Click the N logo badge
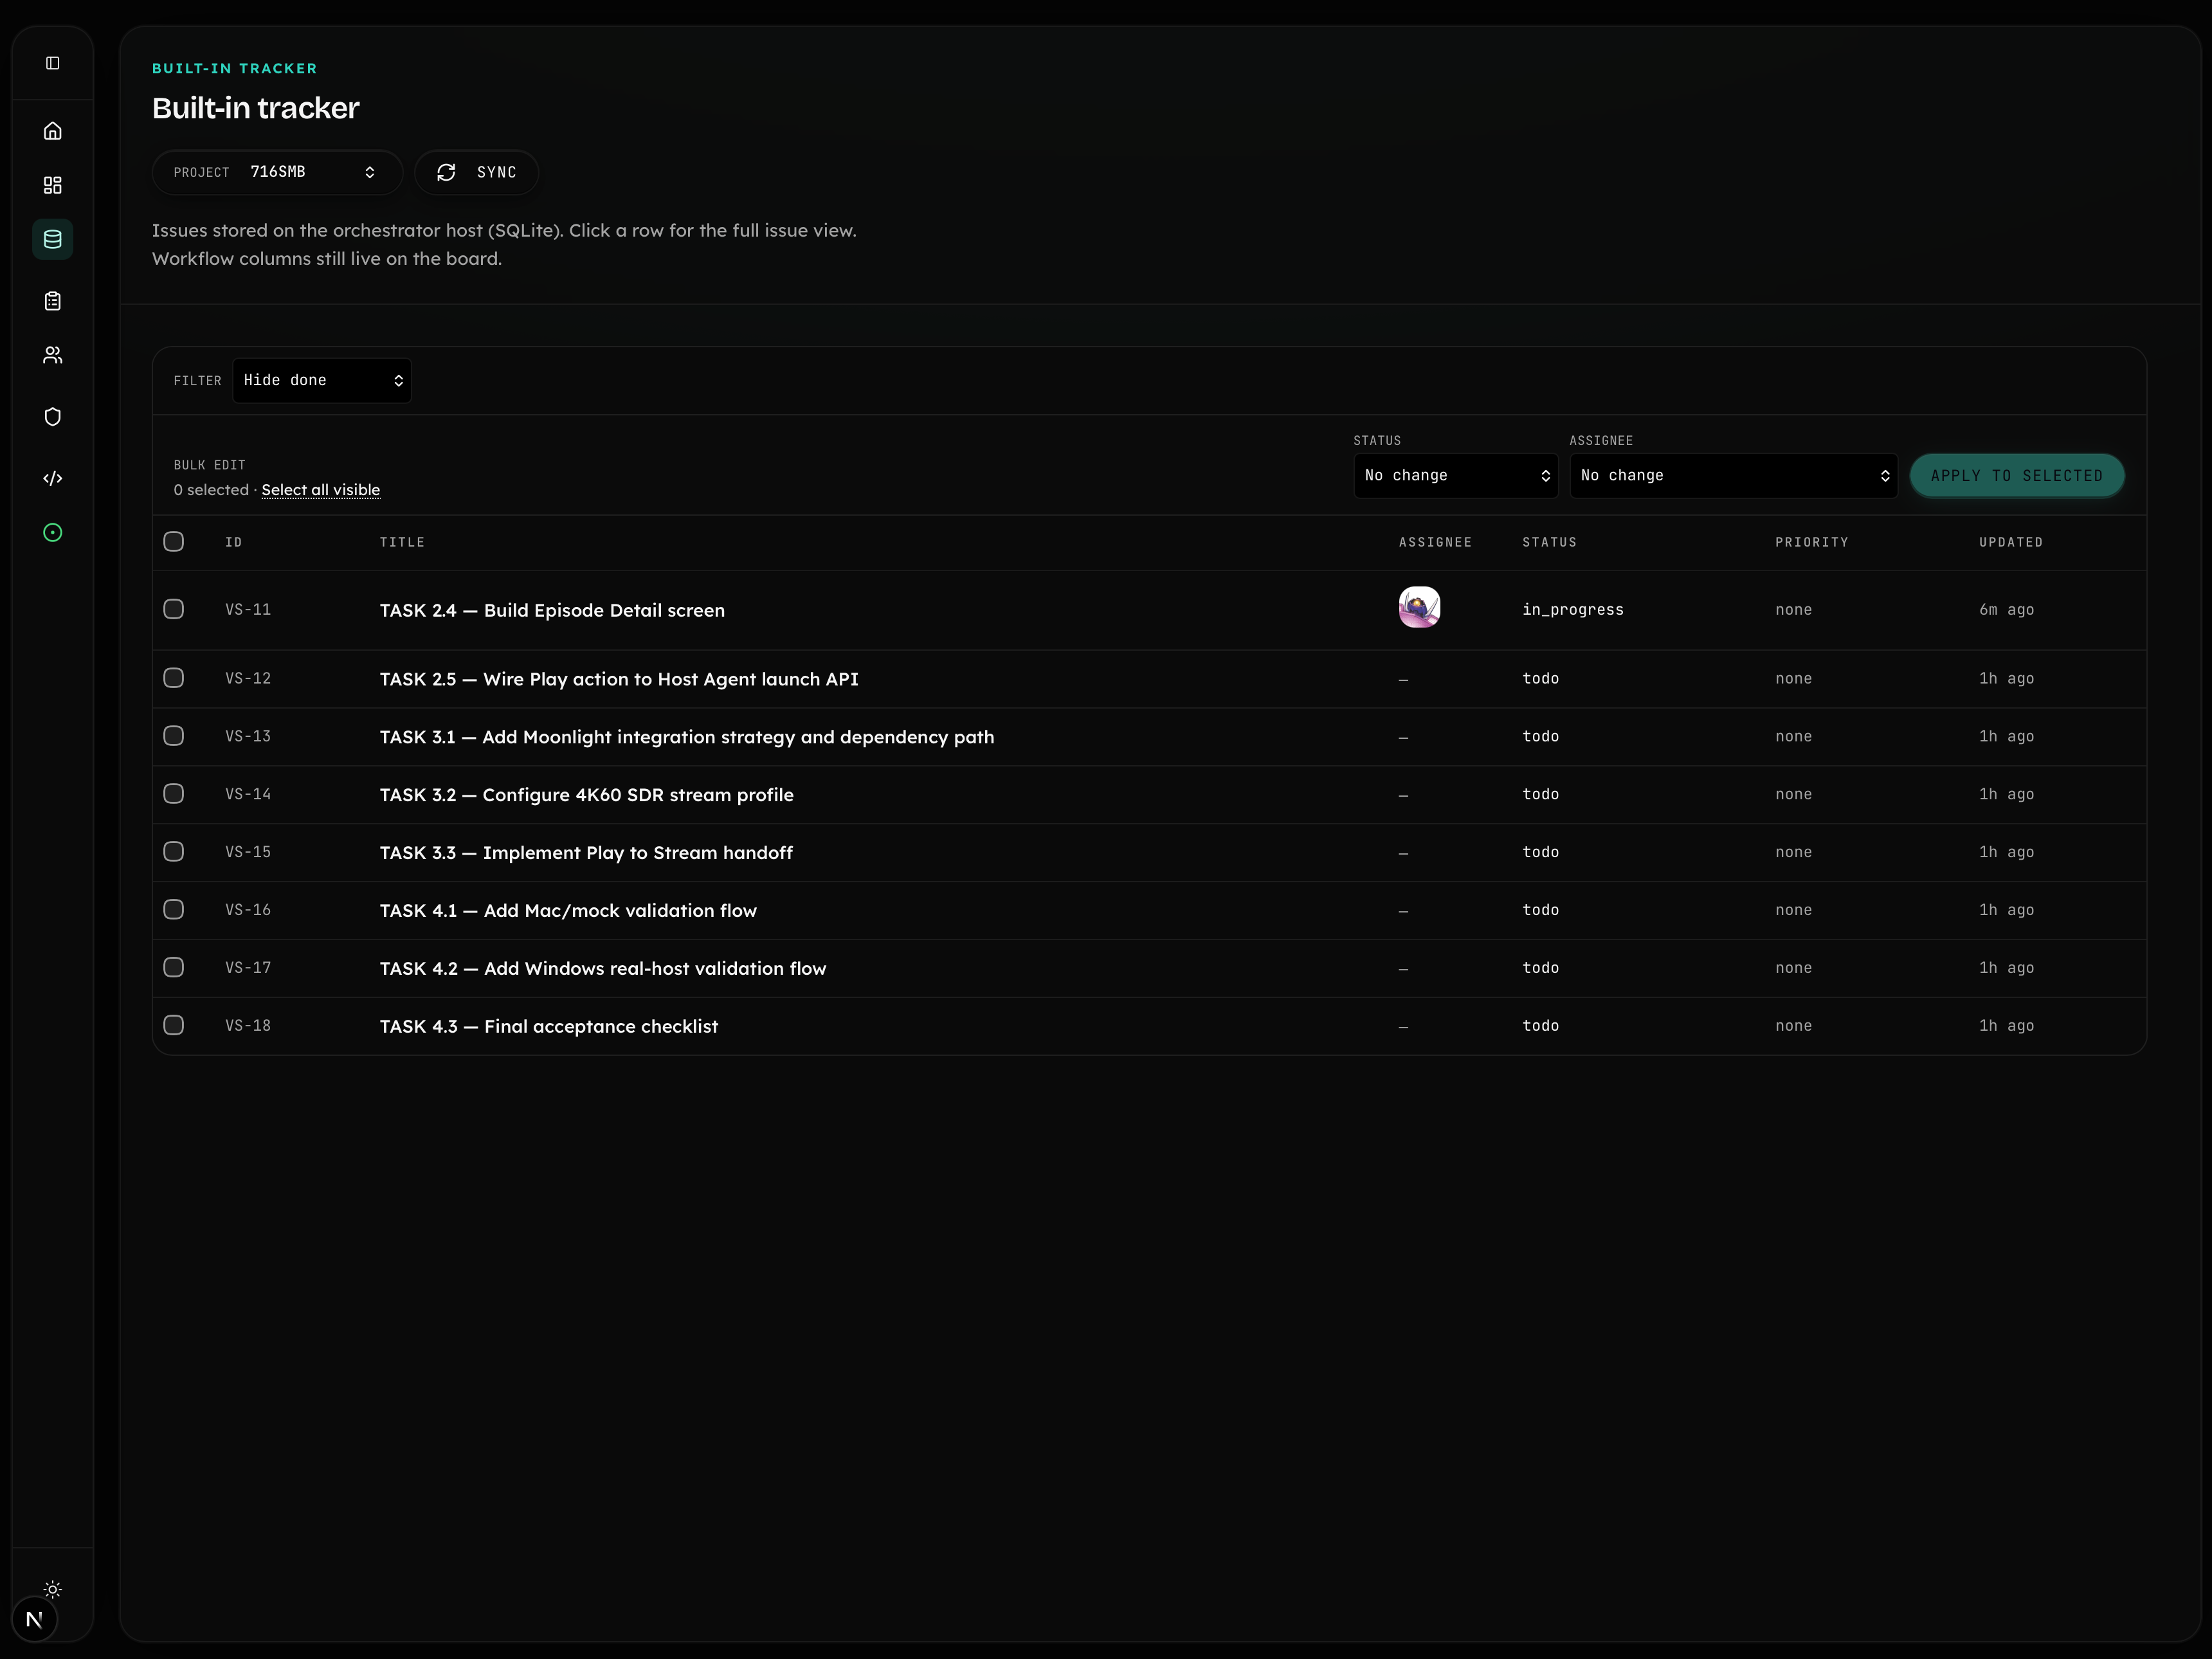The height and width of the screenshot is (1659, 2212). [35, 1620]
